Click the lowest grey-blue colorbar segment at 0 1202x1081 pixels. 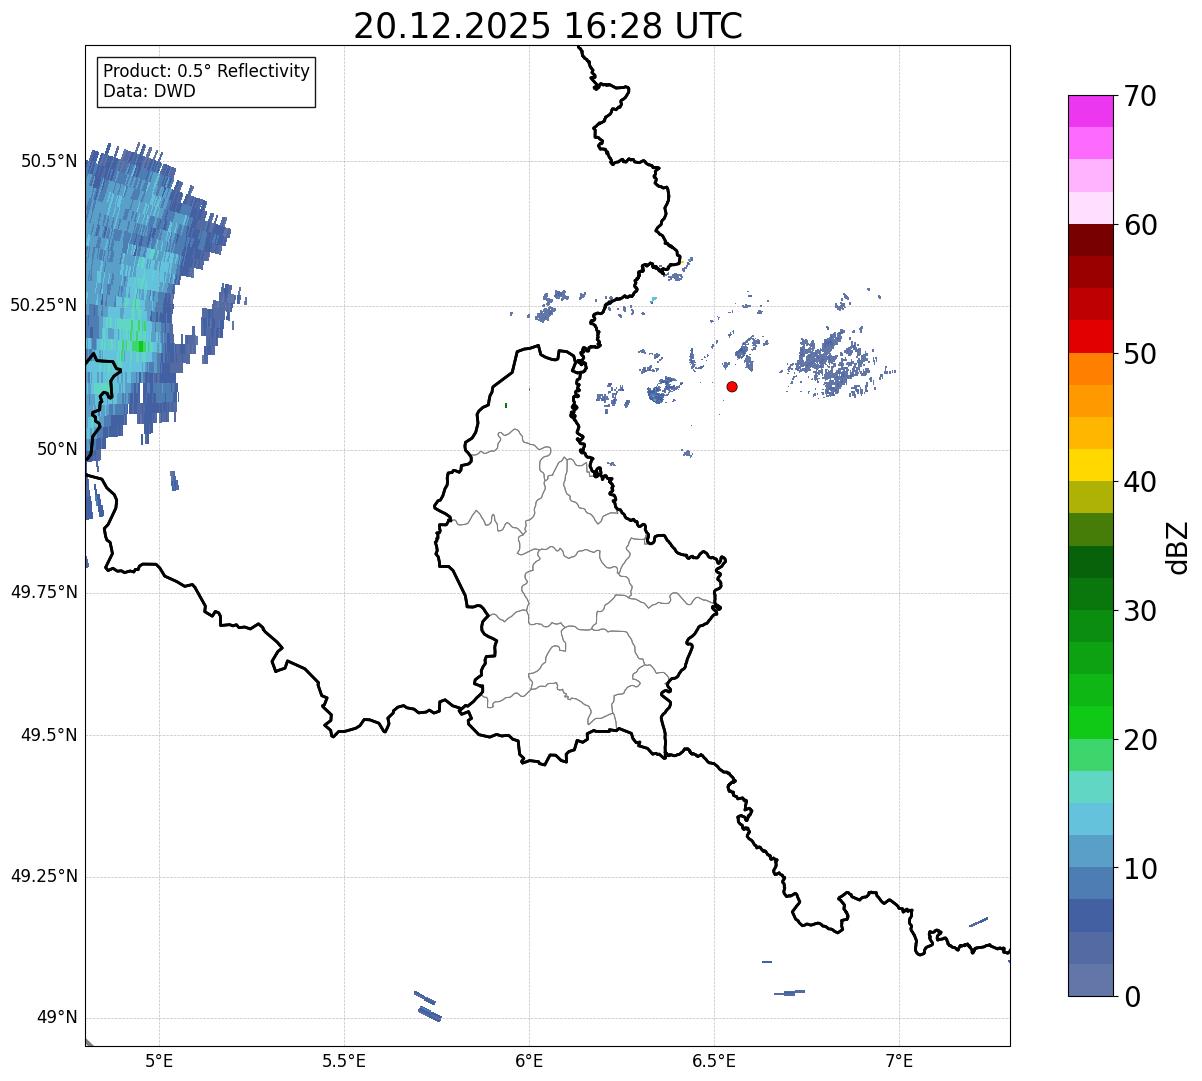1090,980
